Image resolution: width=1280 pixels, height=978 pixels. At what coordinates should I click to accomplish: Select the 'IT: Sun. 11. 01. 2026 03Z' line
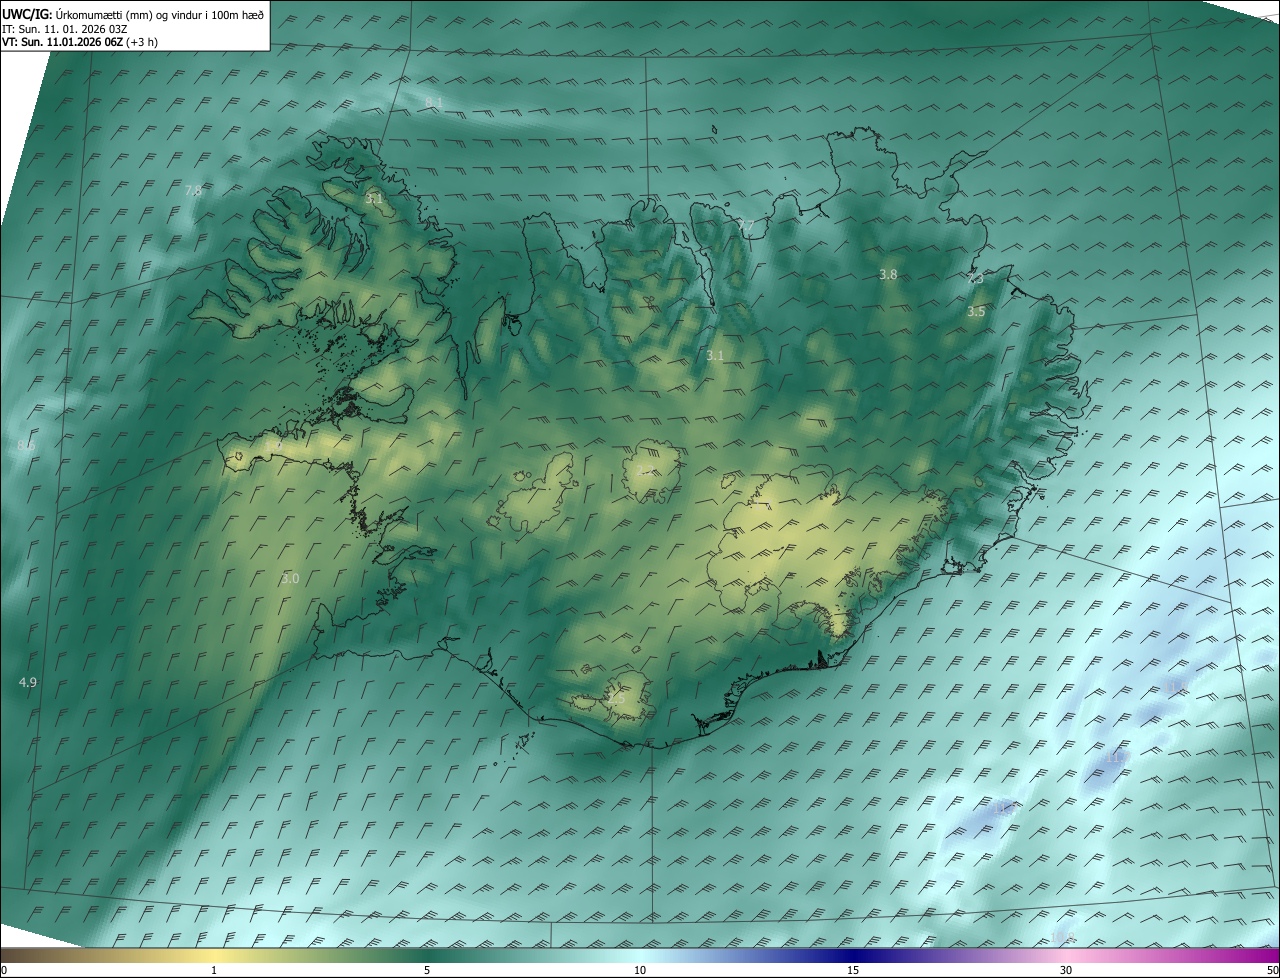pos(64,29)
